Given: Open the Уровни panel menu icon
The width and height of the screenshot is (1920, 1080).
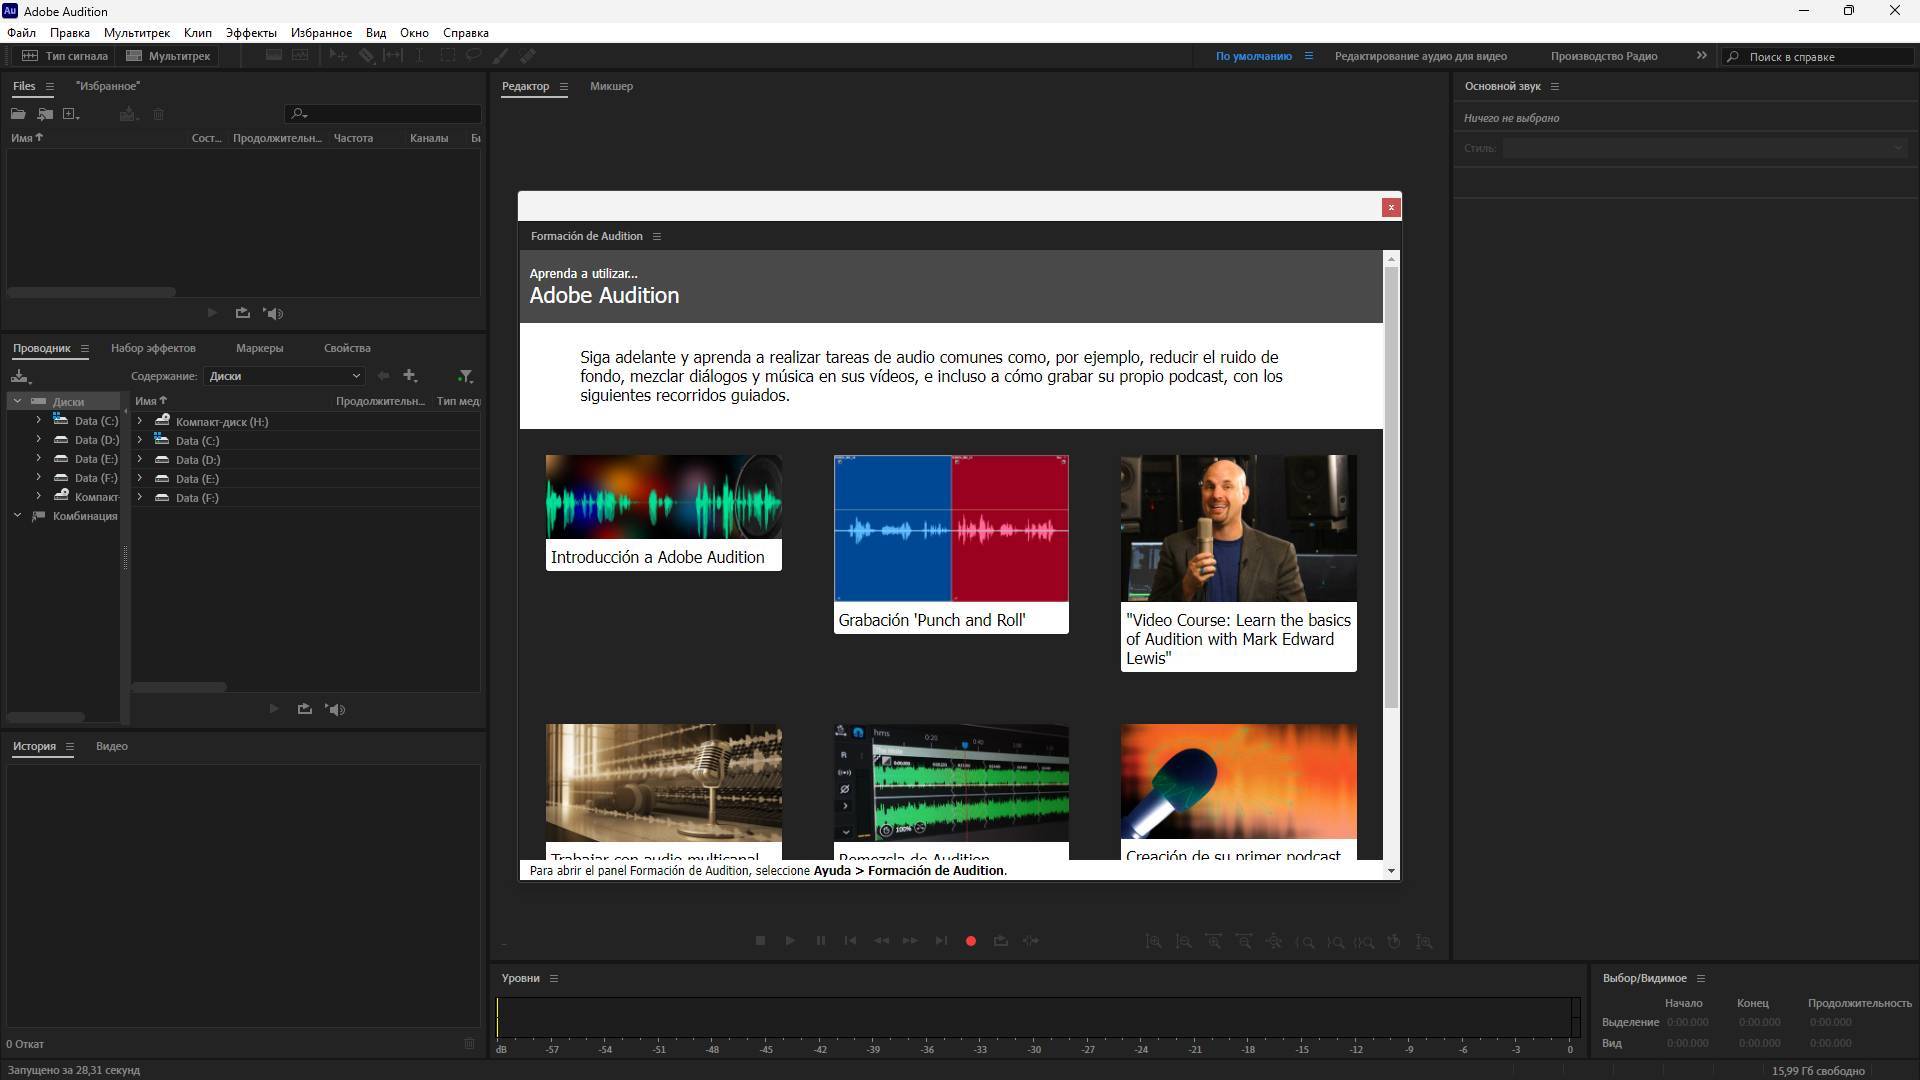Looking at the screenshot, I should (554, 978).
